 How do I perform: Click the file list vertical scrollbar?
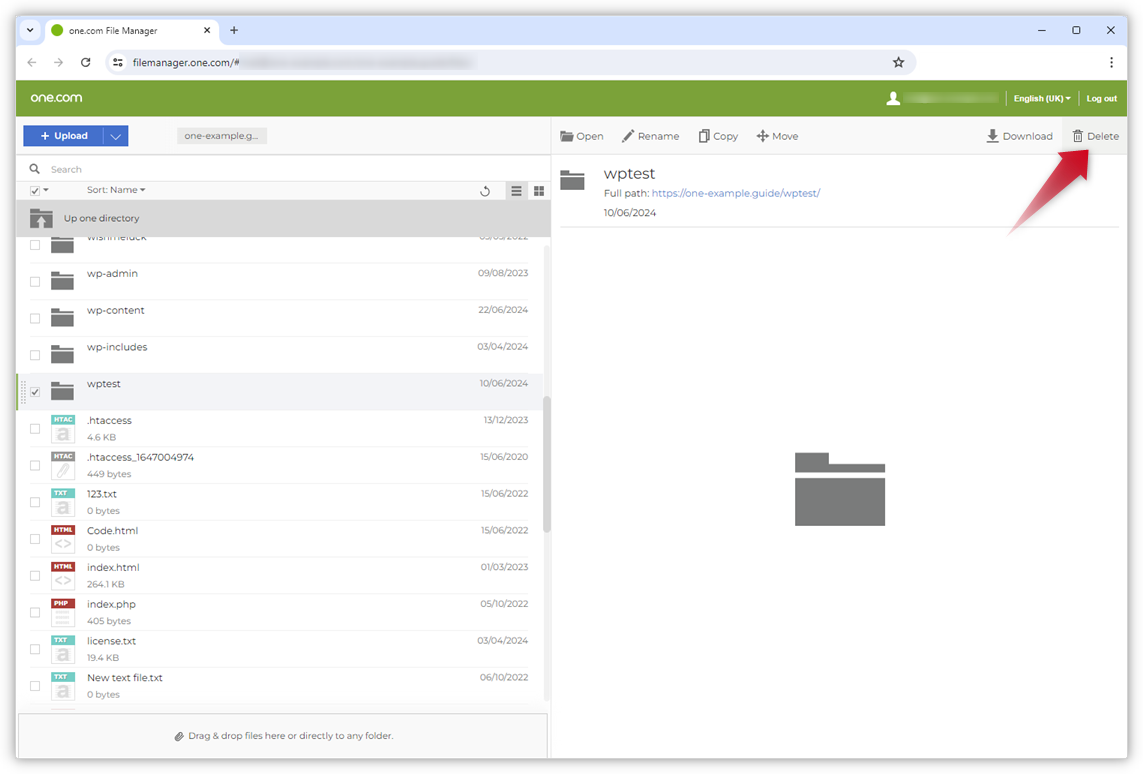pyautogui.click(x=546, y=465)
